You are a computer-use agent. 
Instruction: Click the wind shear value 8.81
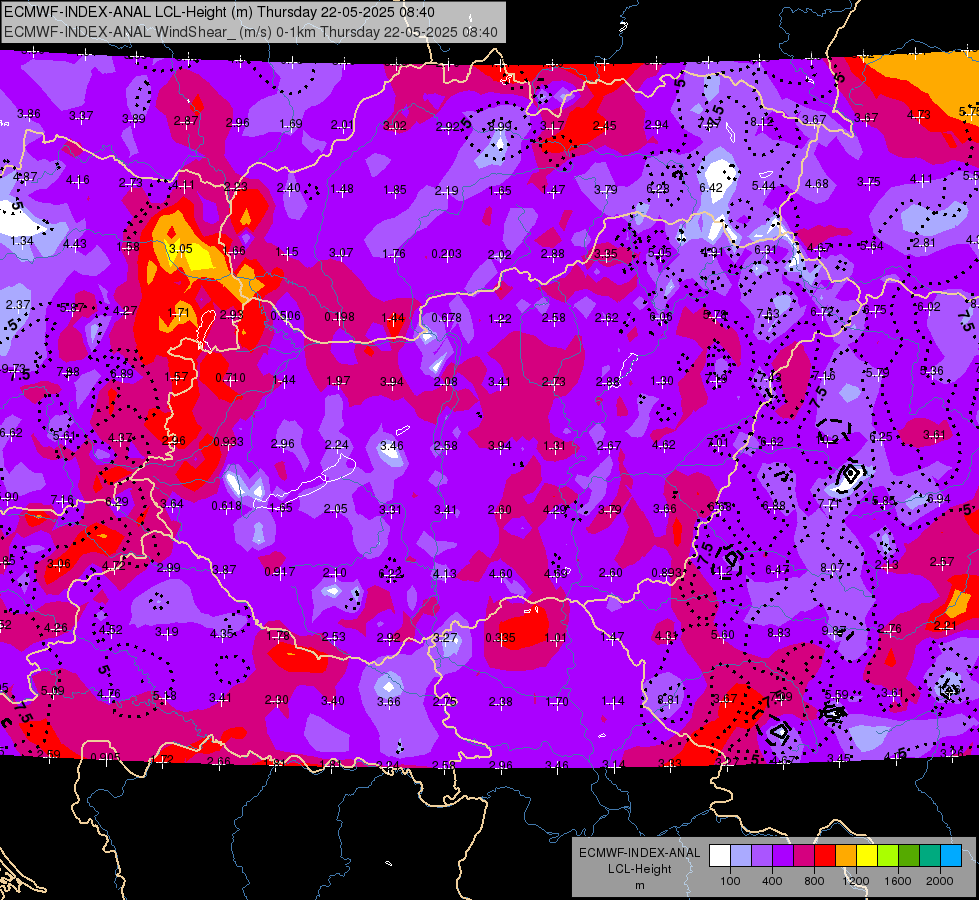[x=668, y=700]
